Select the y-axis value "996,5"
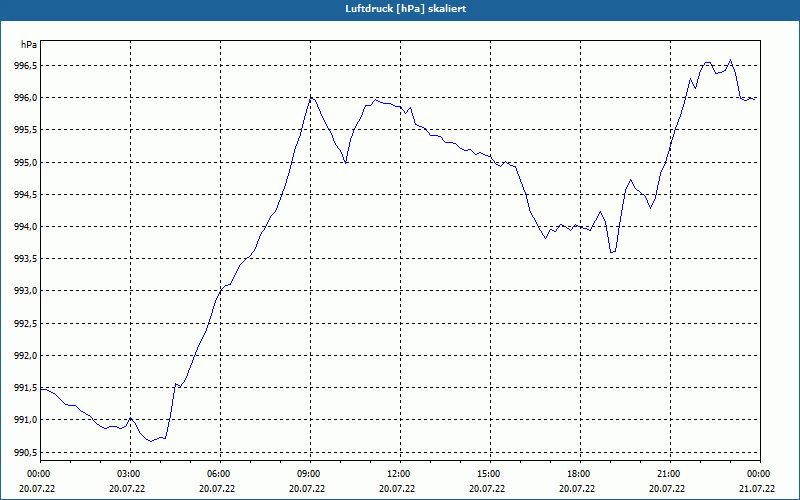Image resolution: width=800 pixels, height=500 pixels. (26, 65)
